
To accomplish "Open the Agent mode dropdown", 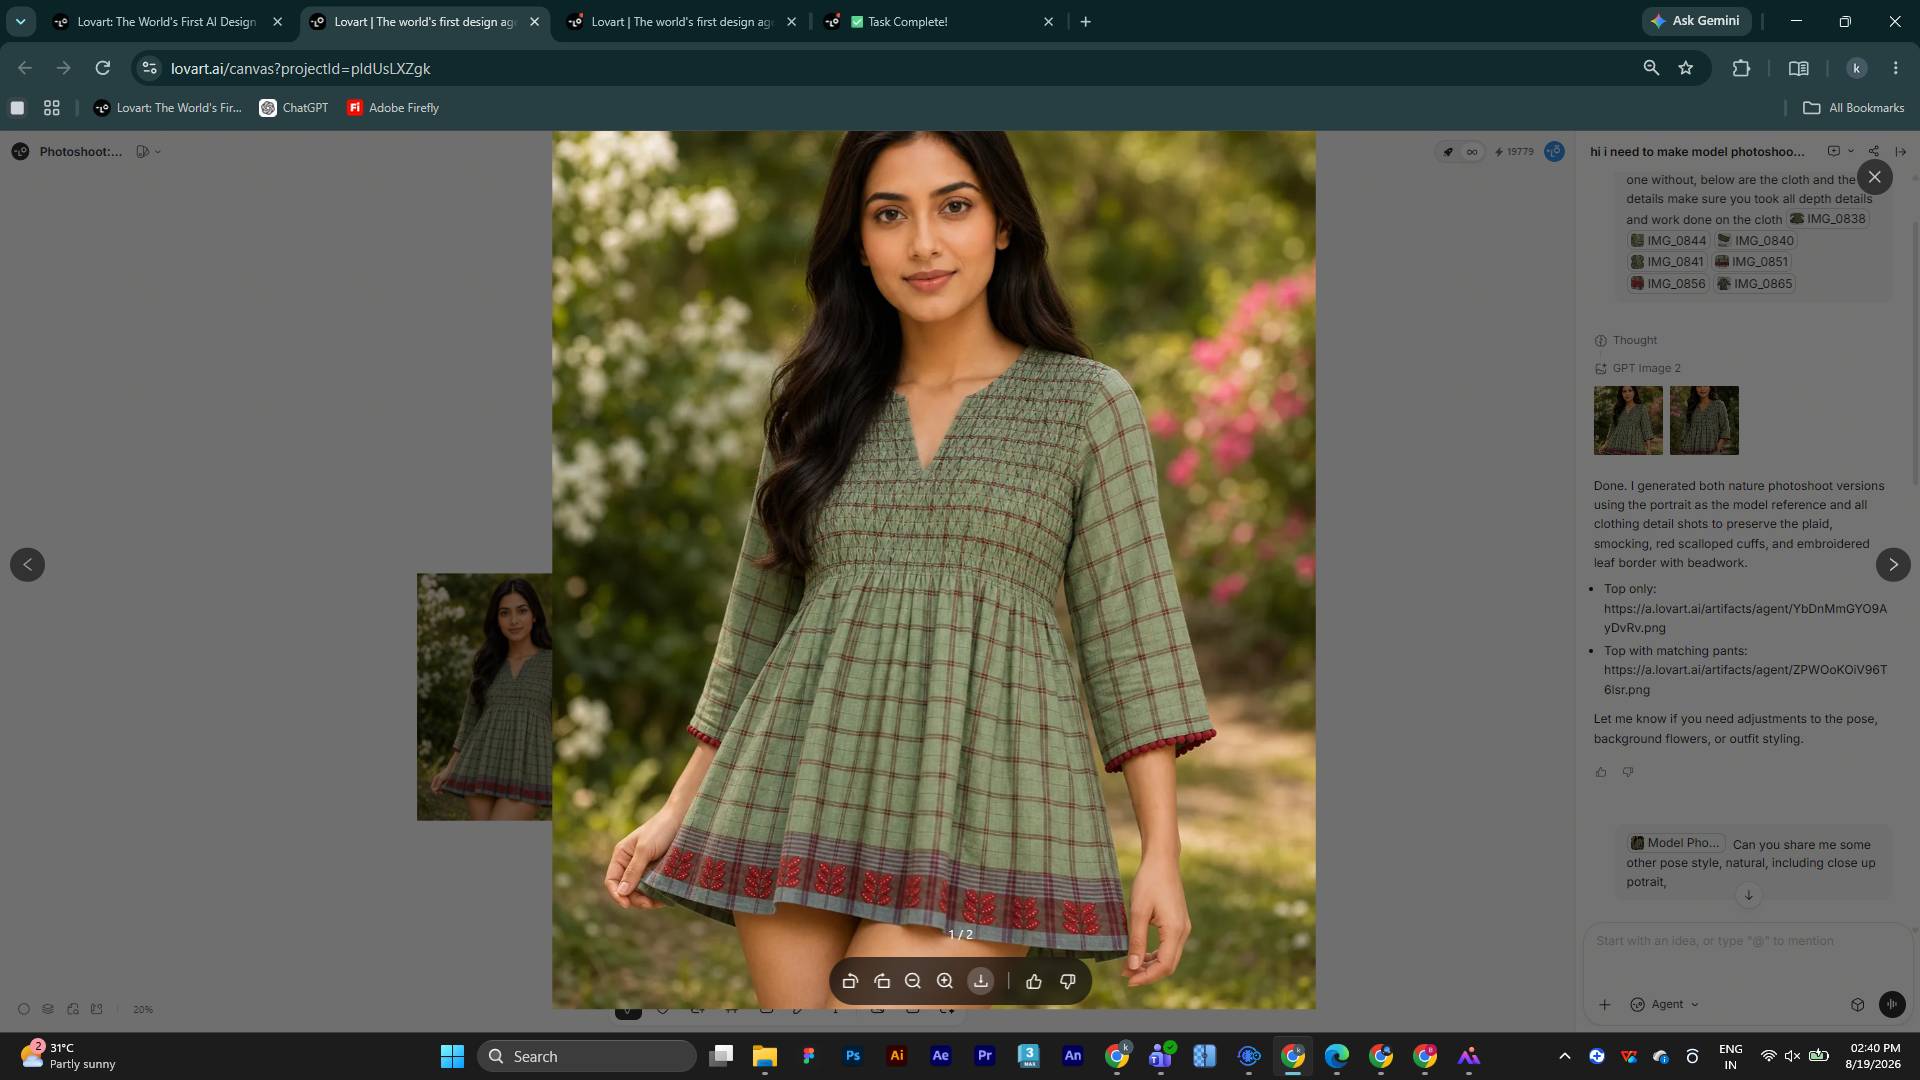I will coord(1664,1004).
